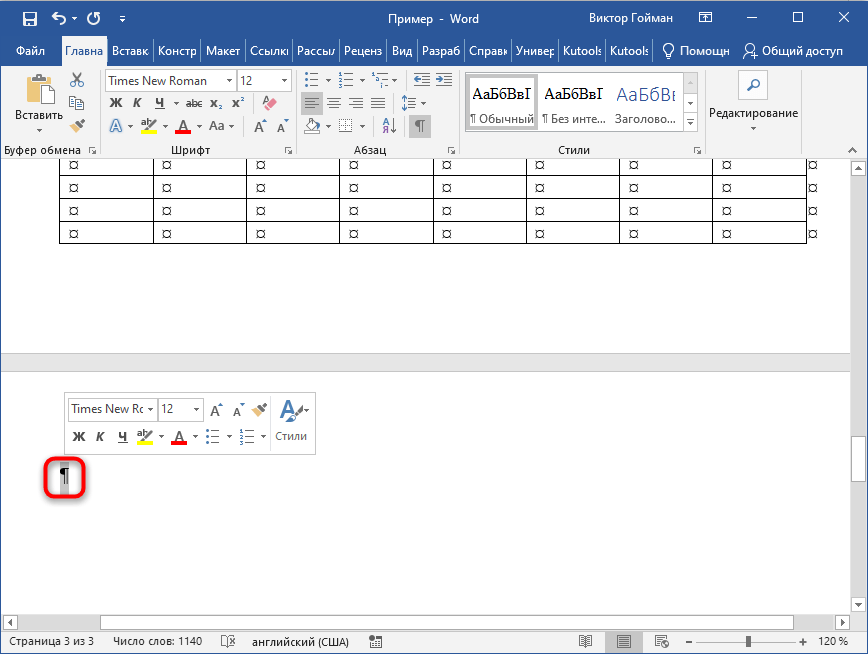868x654 pixels.
Task: Open the line spacing dropdown
Action: (x=414, y=103)
